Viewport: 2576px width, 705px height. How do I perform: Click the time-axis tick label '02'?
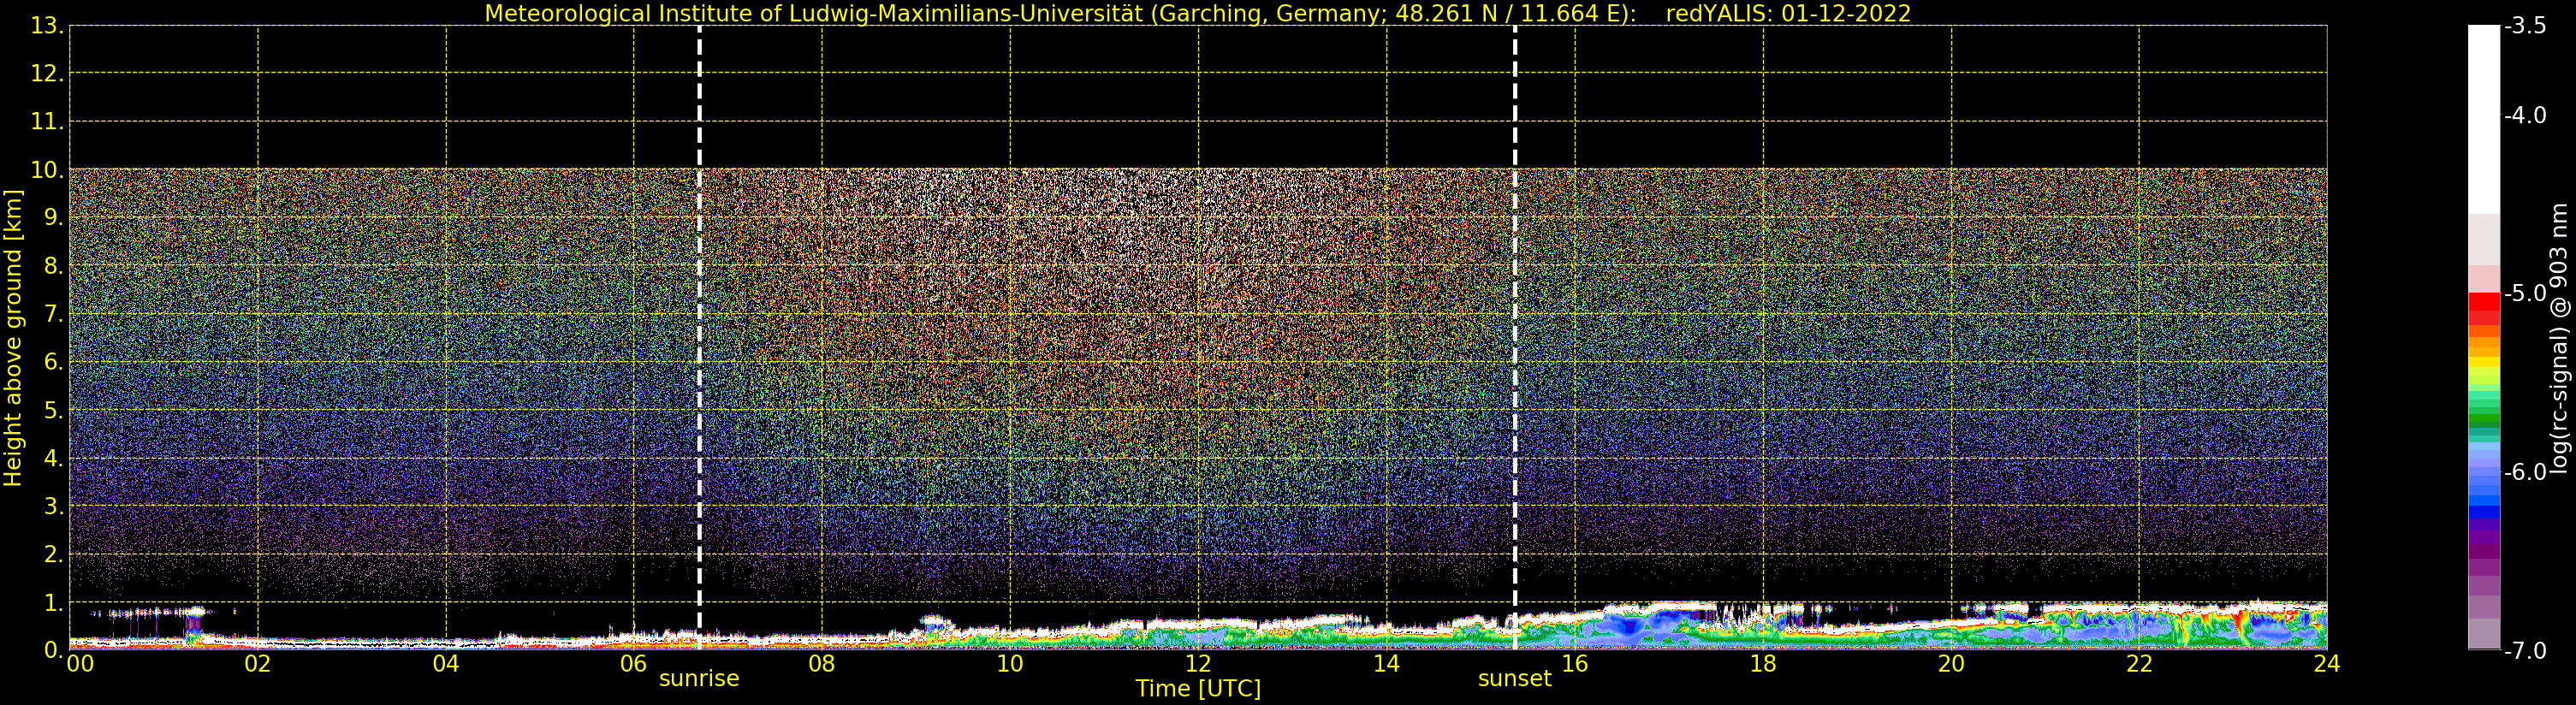tap(258, 664)
